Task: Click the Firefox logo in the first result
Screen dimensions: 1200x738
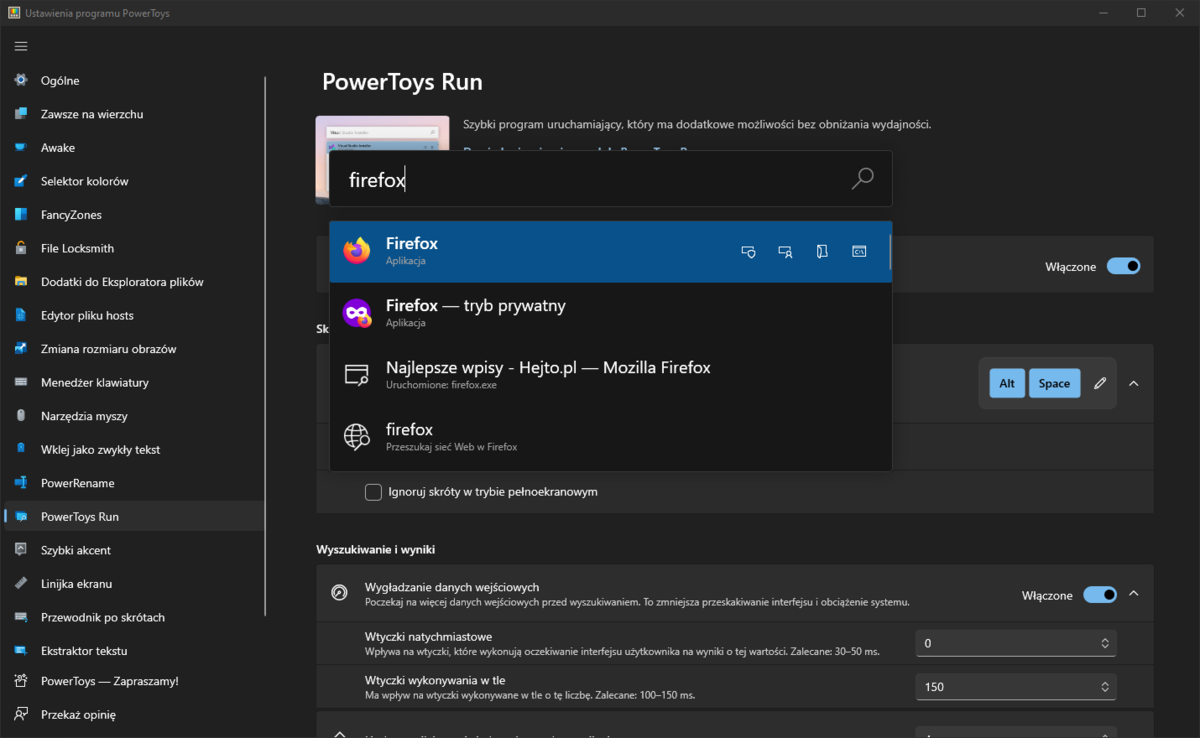Action: click(x=357, y=251)
